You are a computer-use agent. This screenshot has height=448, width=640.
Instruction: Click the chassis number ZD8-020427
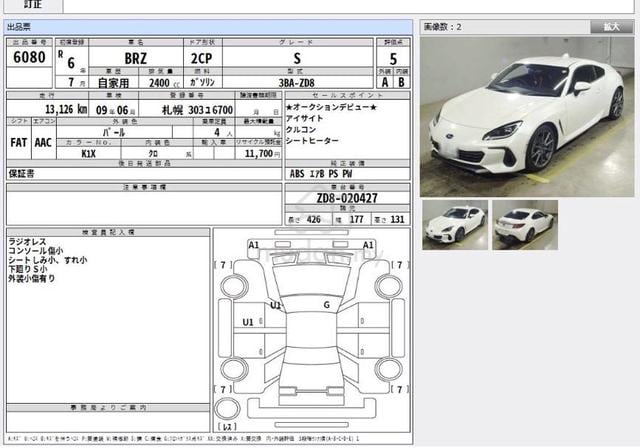pyautogui.click(x=347, y=198)
